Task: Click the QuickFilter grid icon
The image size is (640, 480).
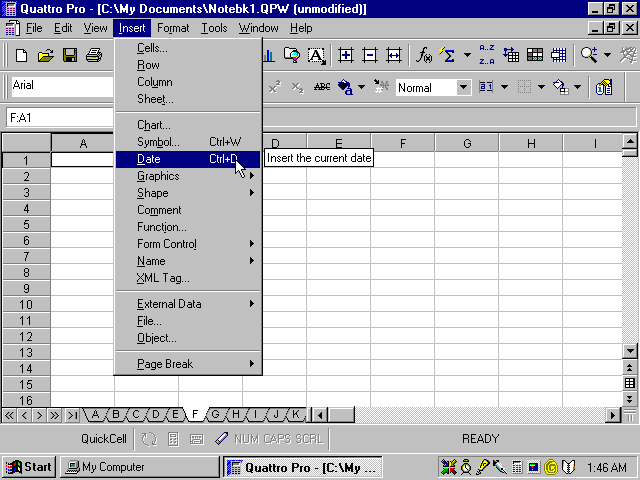Action: click(559, 55)
